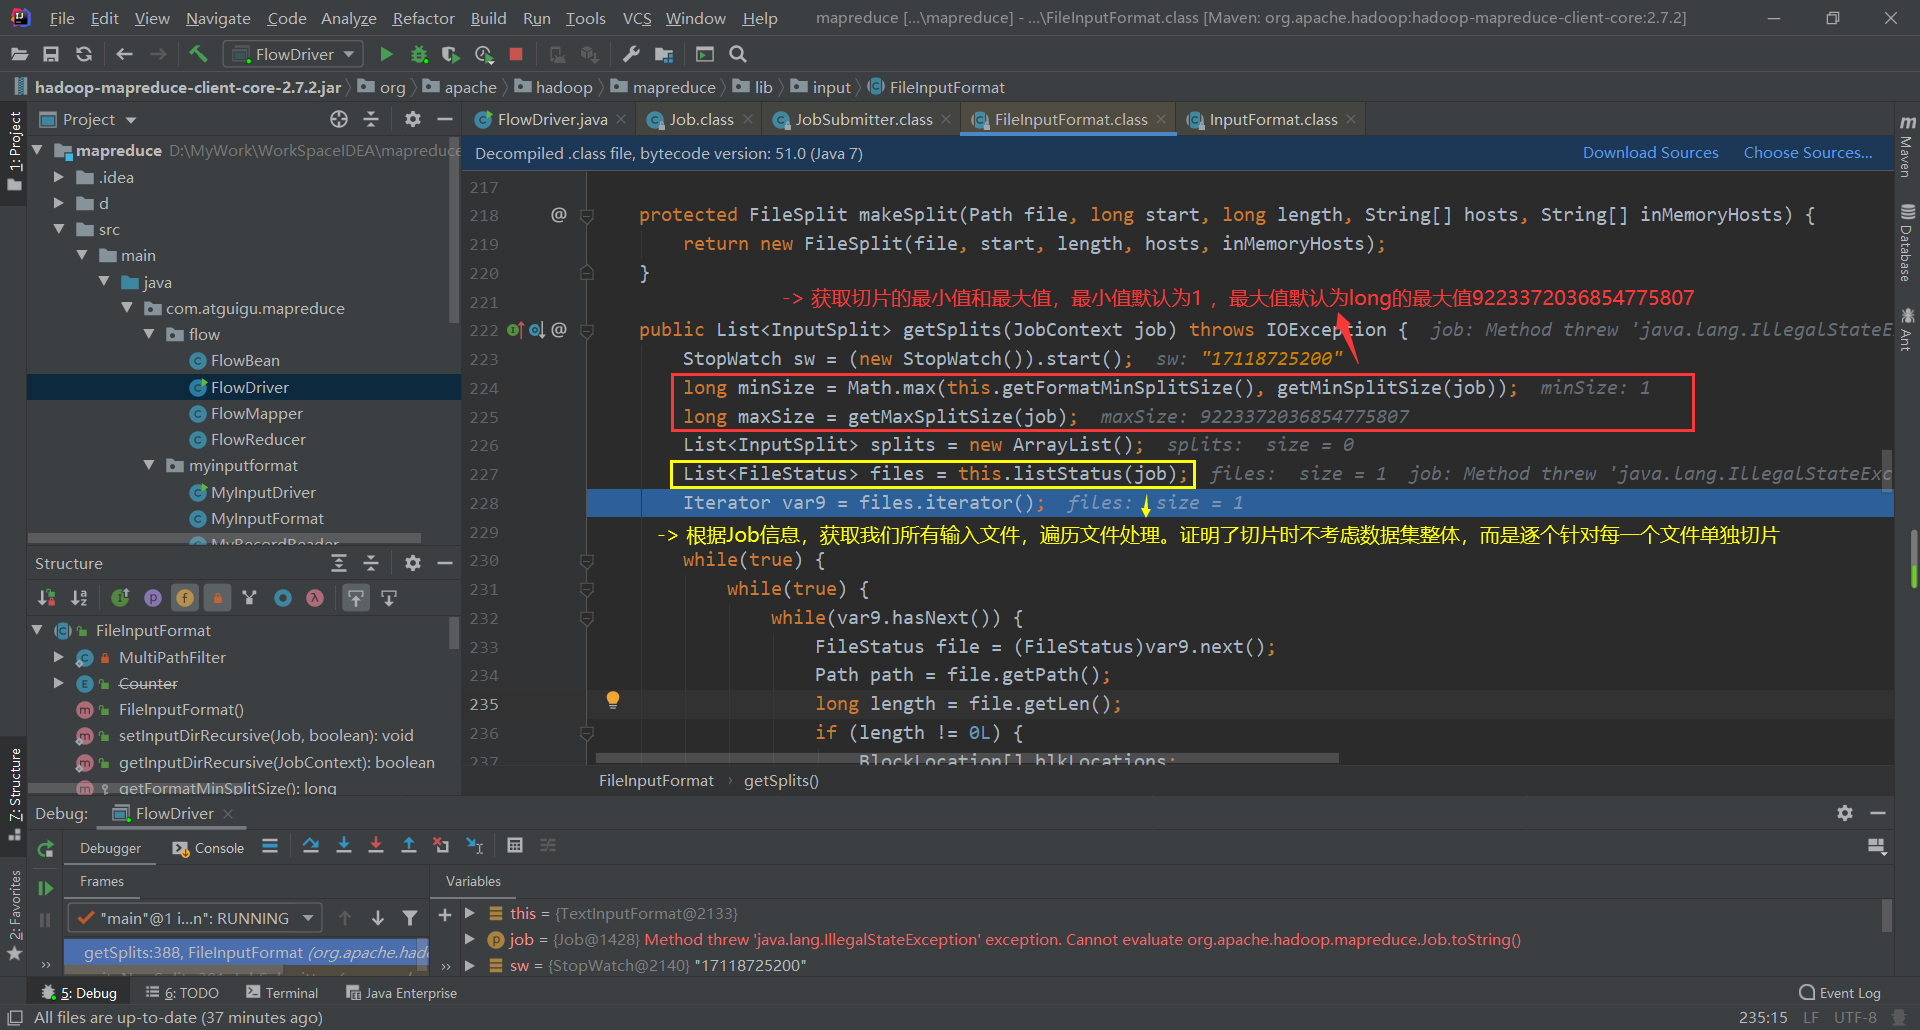Run FlowDriver with Coverage
This screenshot has width=1920, height=1030.
(451, 54)
